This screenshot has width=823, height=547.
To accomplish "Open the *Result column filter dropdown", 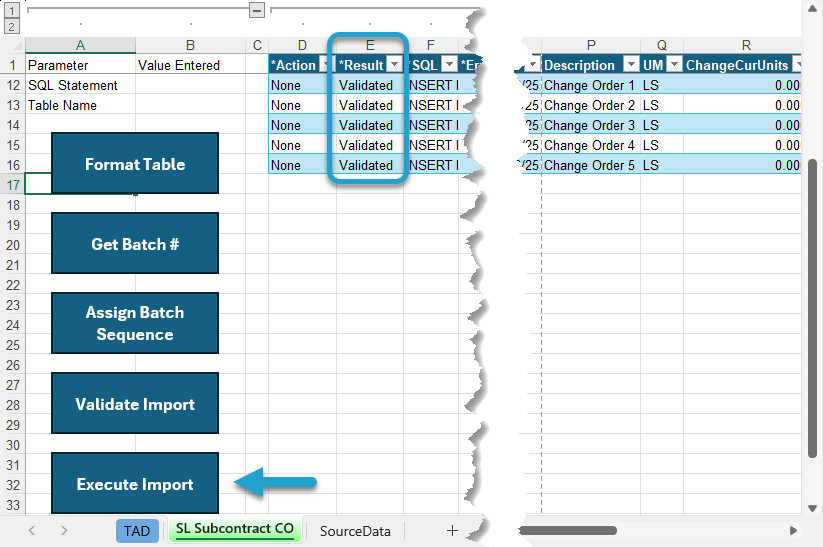I will click(394, 65).
